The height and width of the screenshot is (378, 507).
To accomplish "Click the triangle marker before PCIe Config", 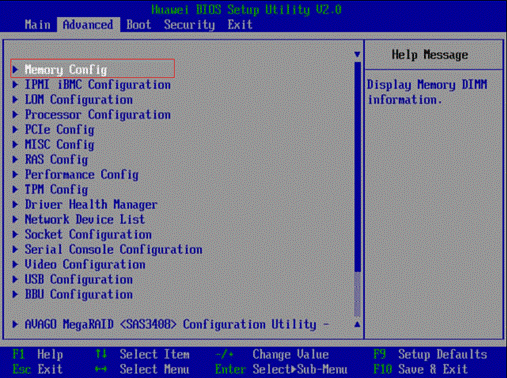I will coord(15,129).
